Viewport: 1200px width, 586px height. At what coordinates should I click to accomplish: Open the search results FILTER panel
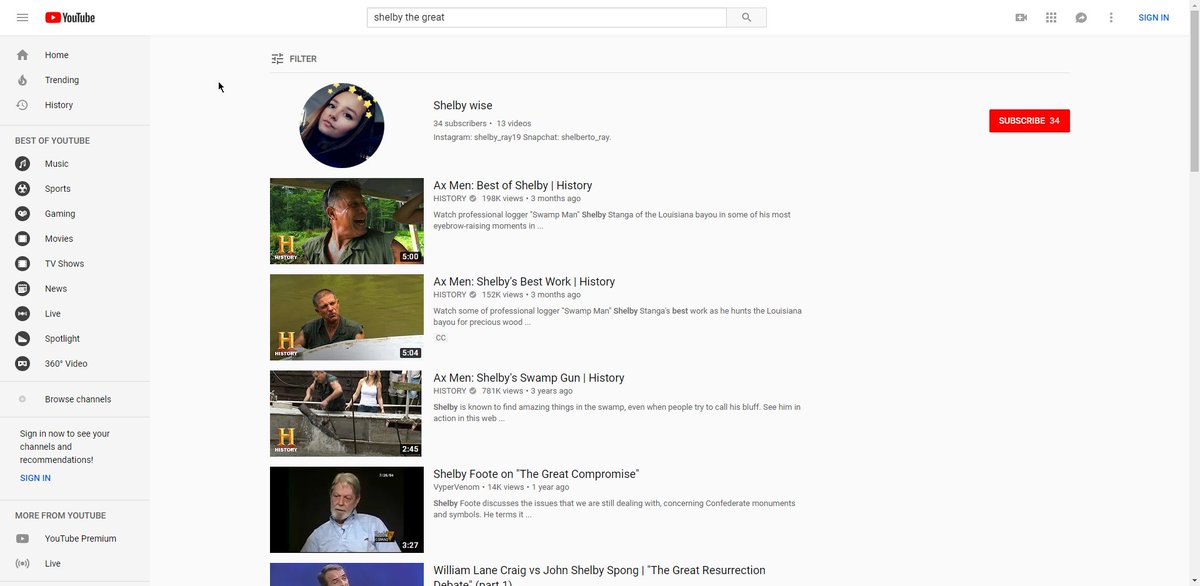(294, 59)
